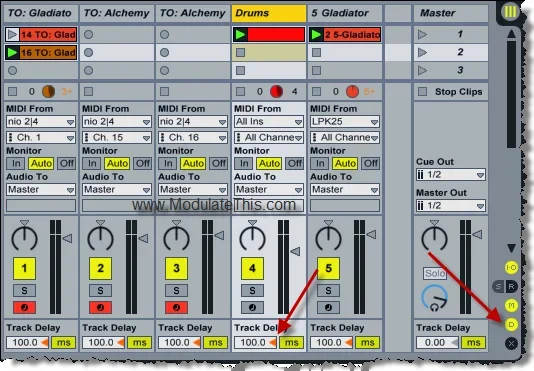Toggle the Returns section R button

click(x=511, y=287)
